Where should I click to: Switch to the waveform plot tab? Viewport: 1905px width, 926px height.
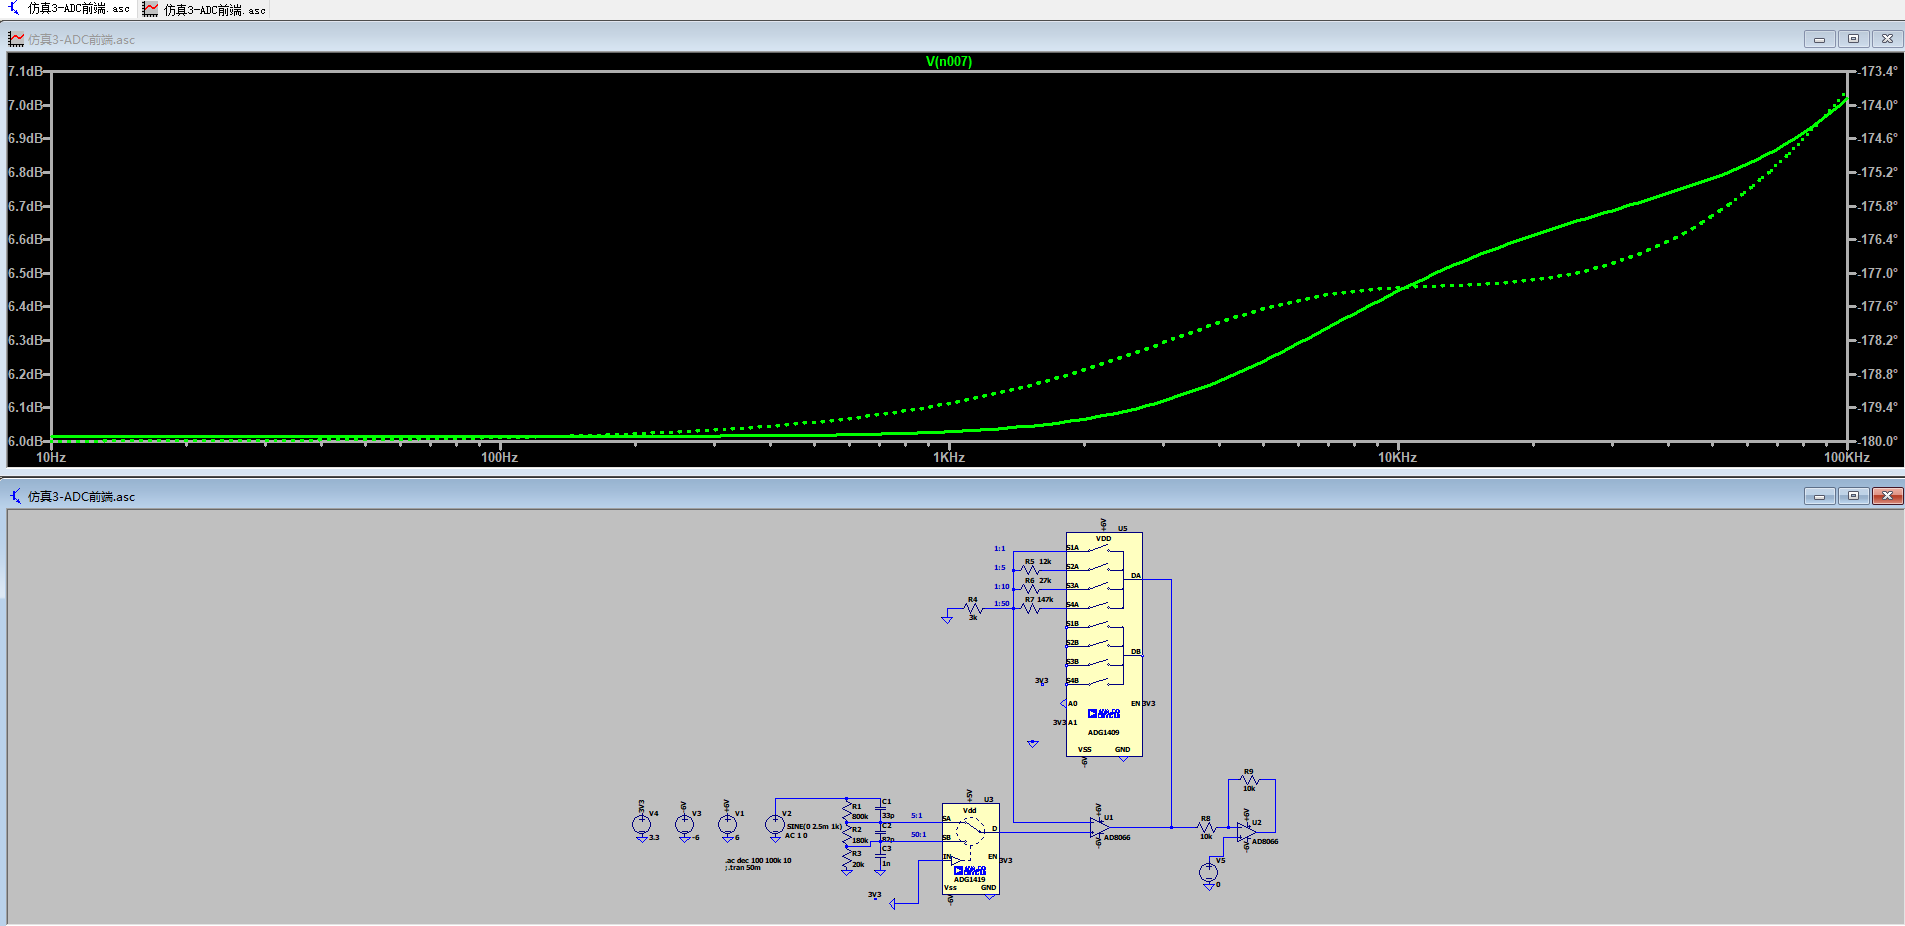pyautogui.click(x=205, y=9)
